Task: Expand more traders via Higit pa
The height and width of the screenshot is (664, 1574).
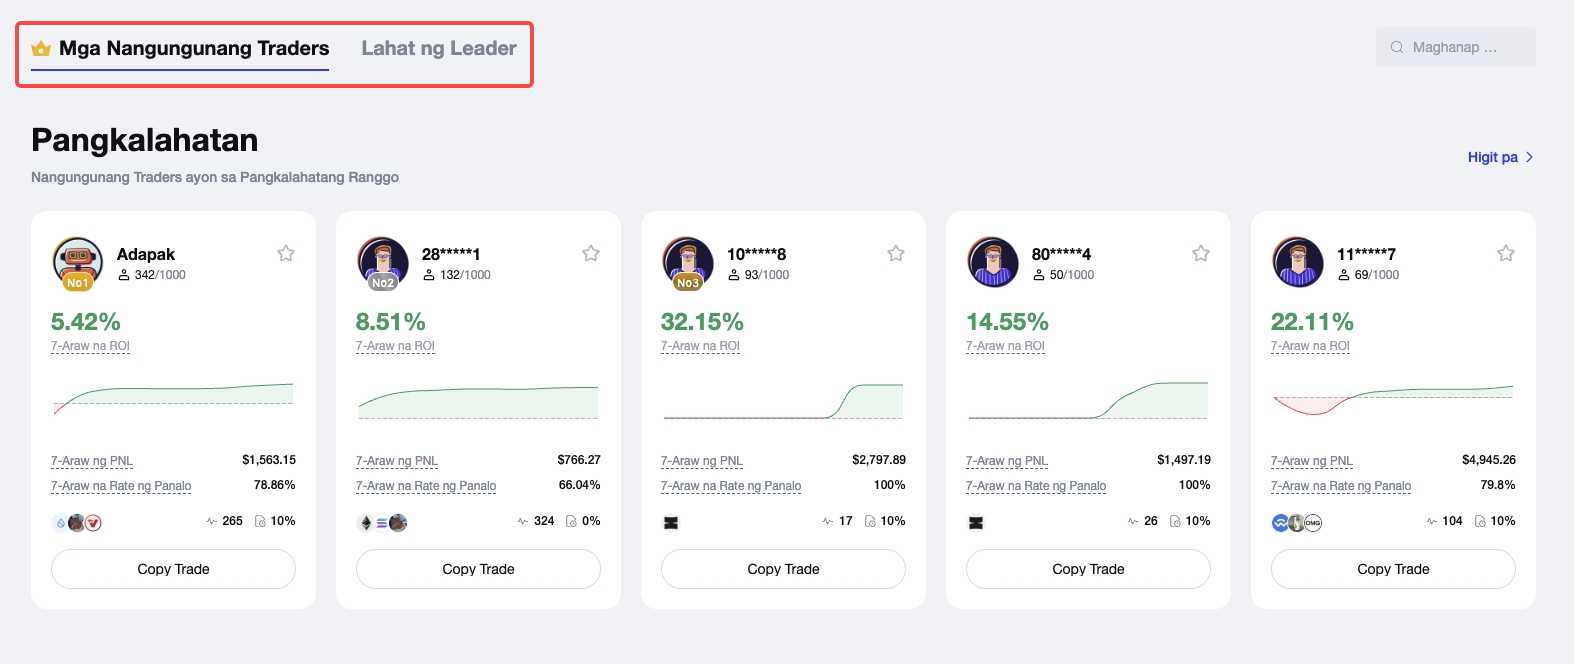Action: coord(1500,157)
